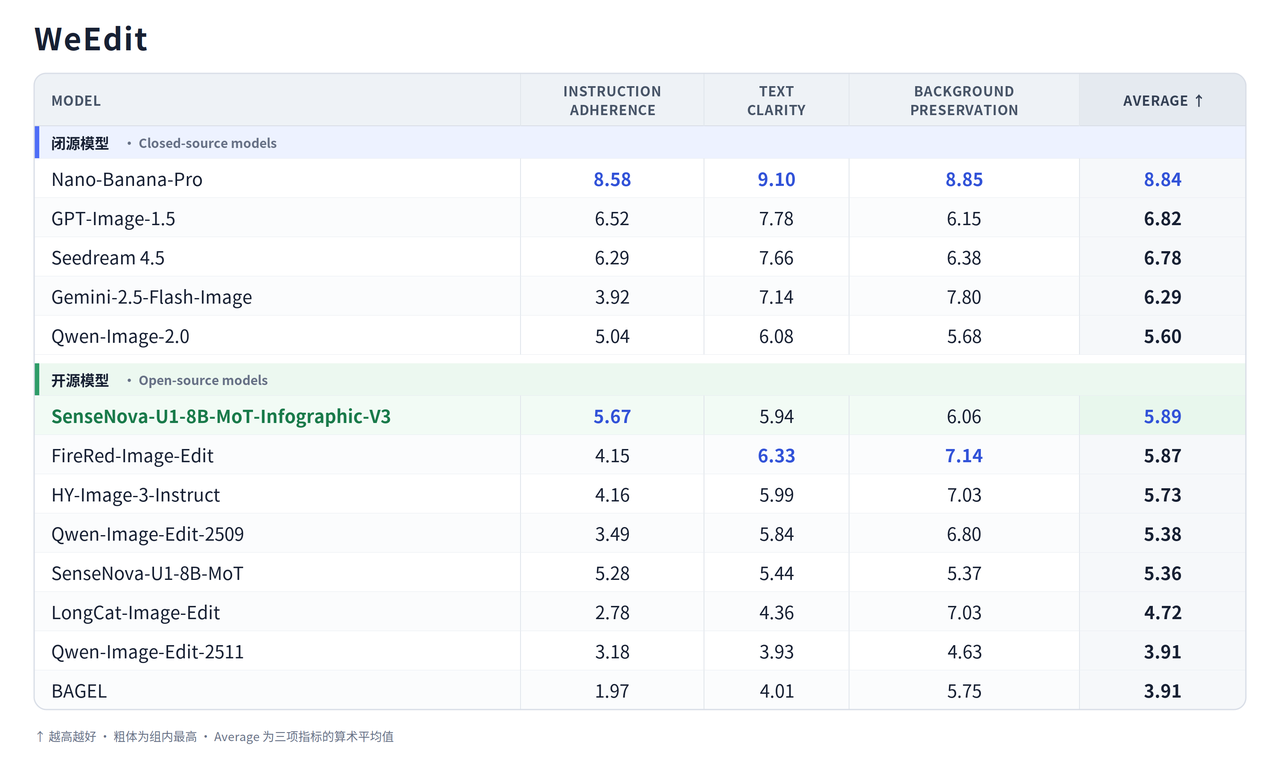Sort by the Average column header

coord(1162,100)
